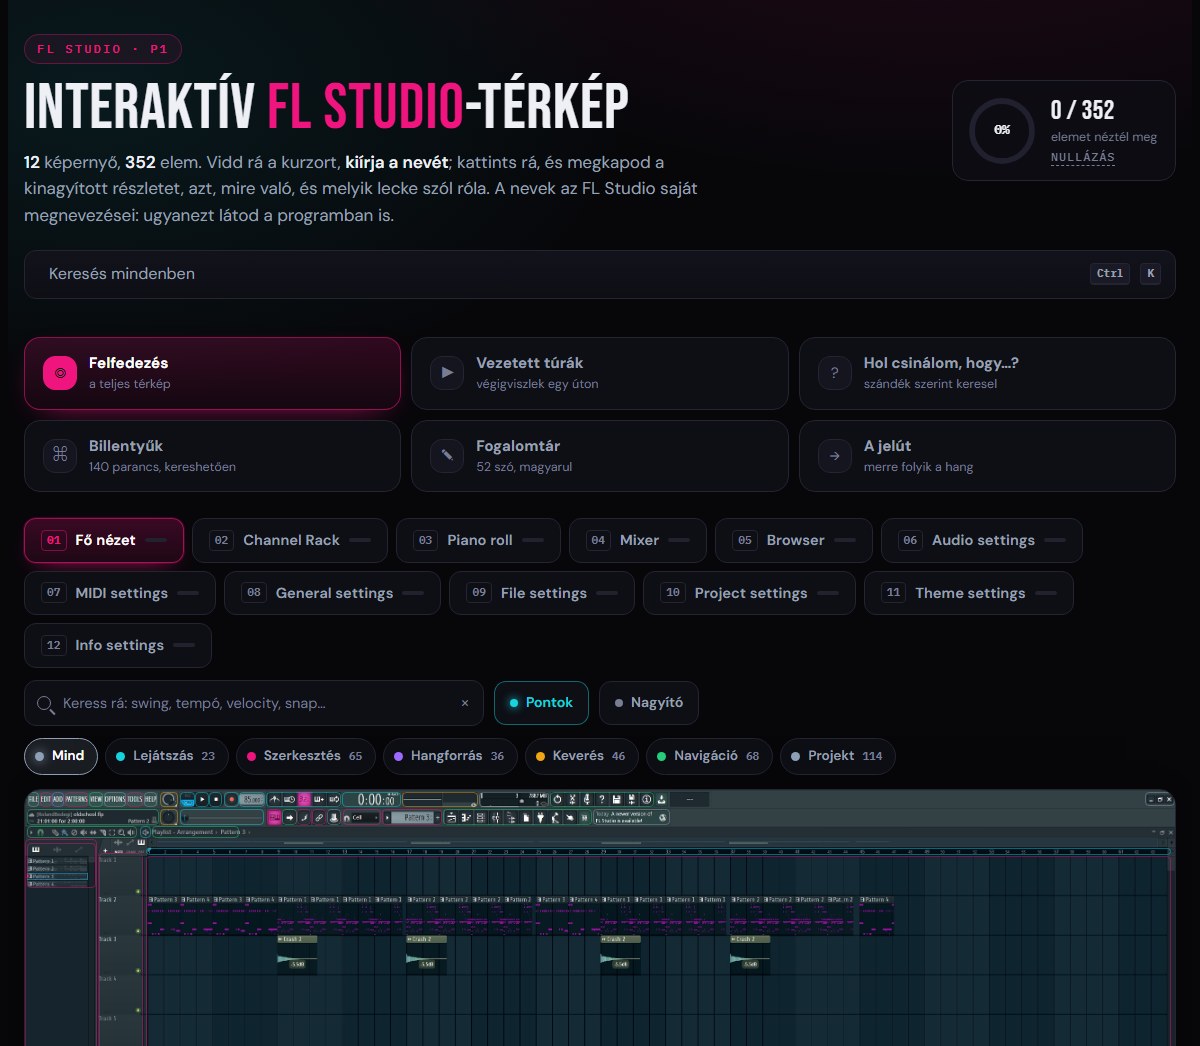
Task: Click the Keress rá element search field
Action: click(254, 703)
